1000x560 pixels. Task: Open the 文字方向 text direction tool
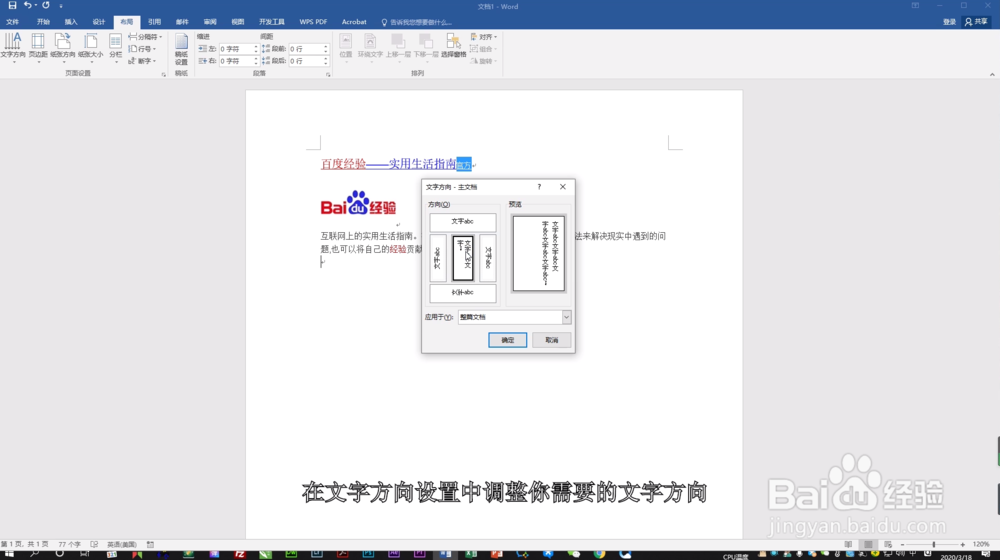click(x=13, y=46)
